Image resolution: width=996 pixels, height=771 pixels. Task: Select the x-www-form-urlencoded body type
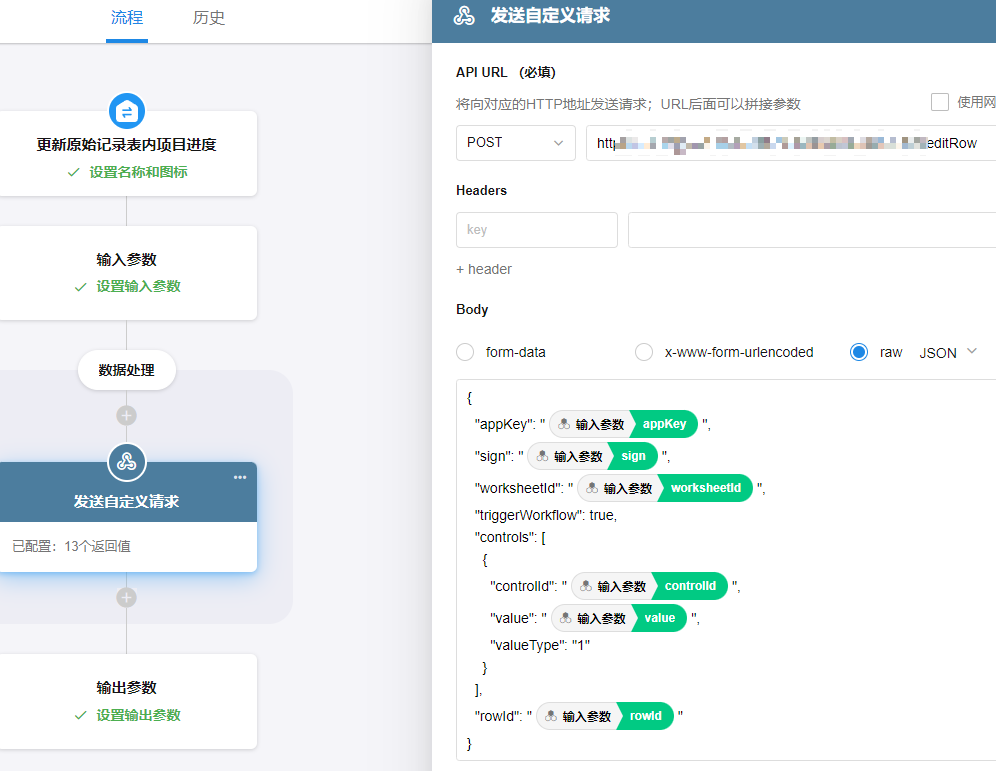[644, 352]
